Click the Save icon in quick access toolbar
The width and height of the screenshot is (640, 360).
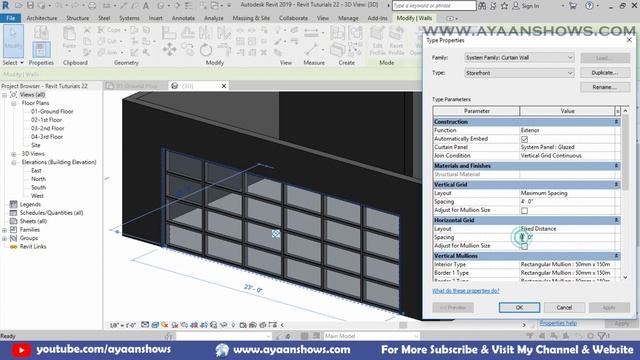pos(30,6)
